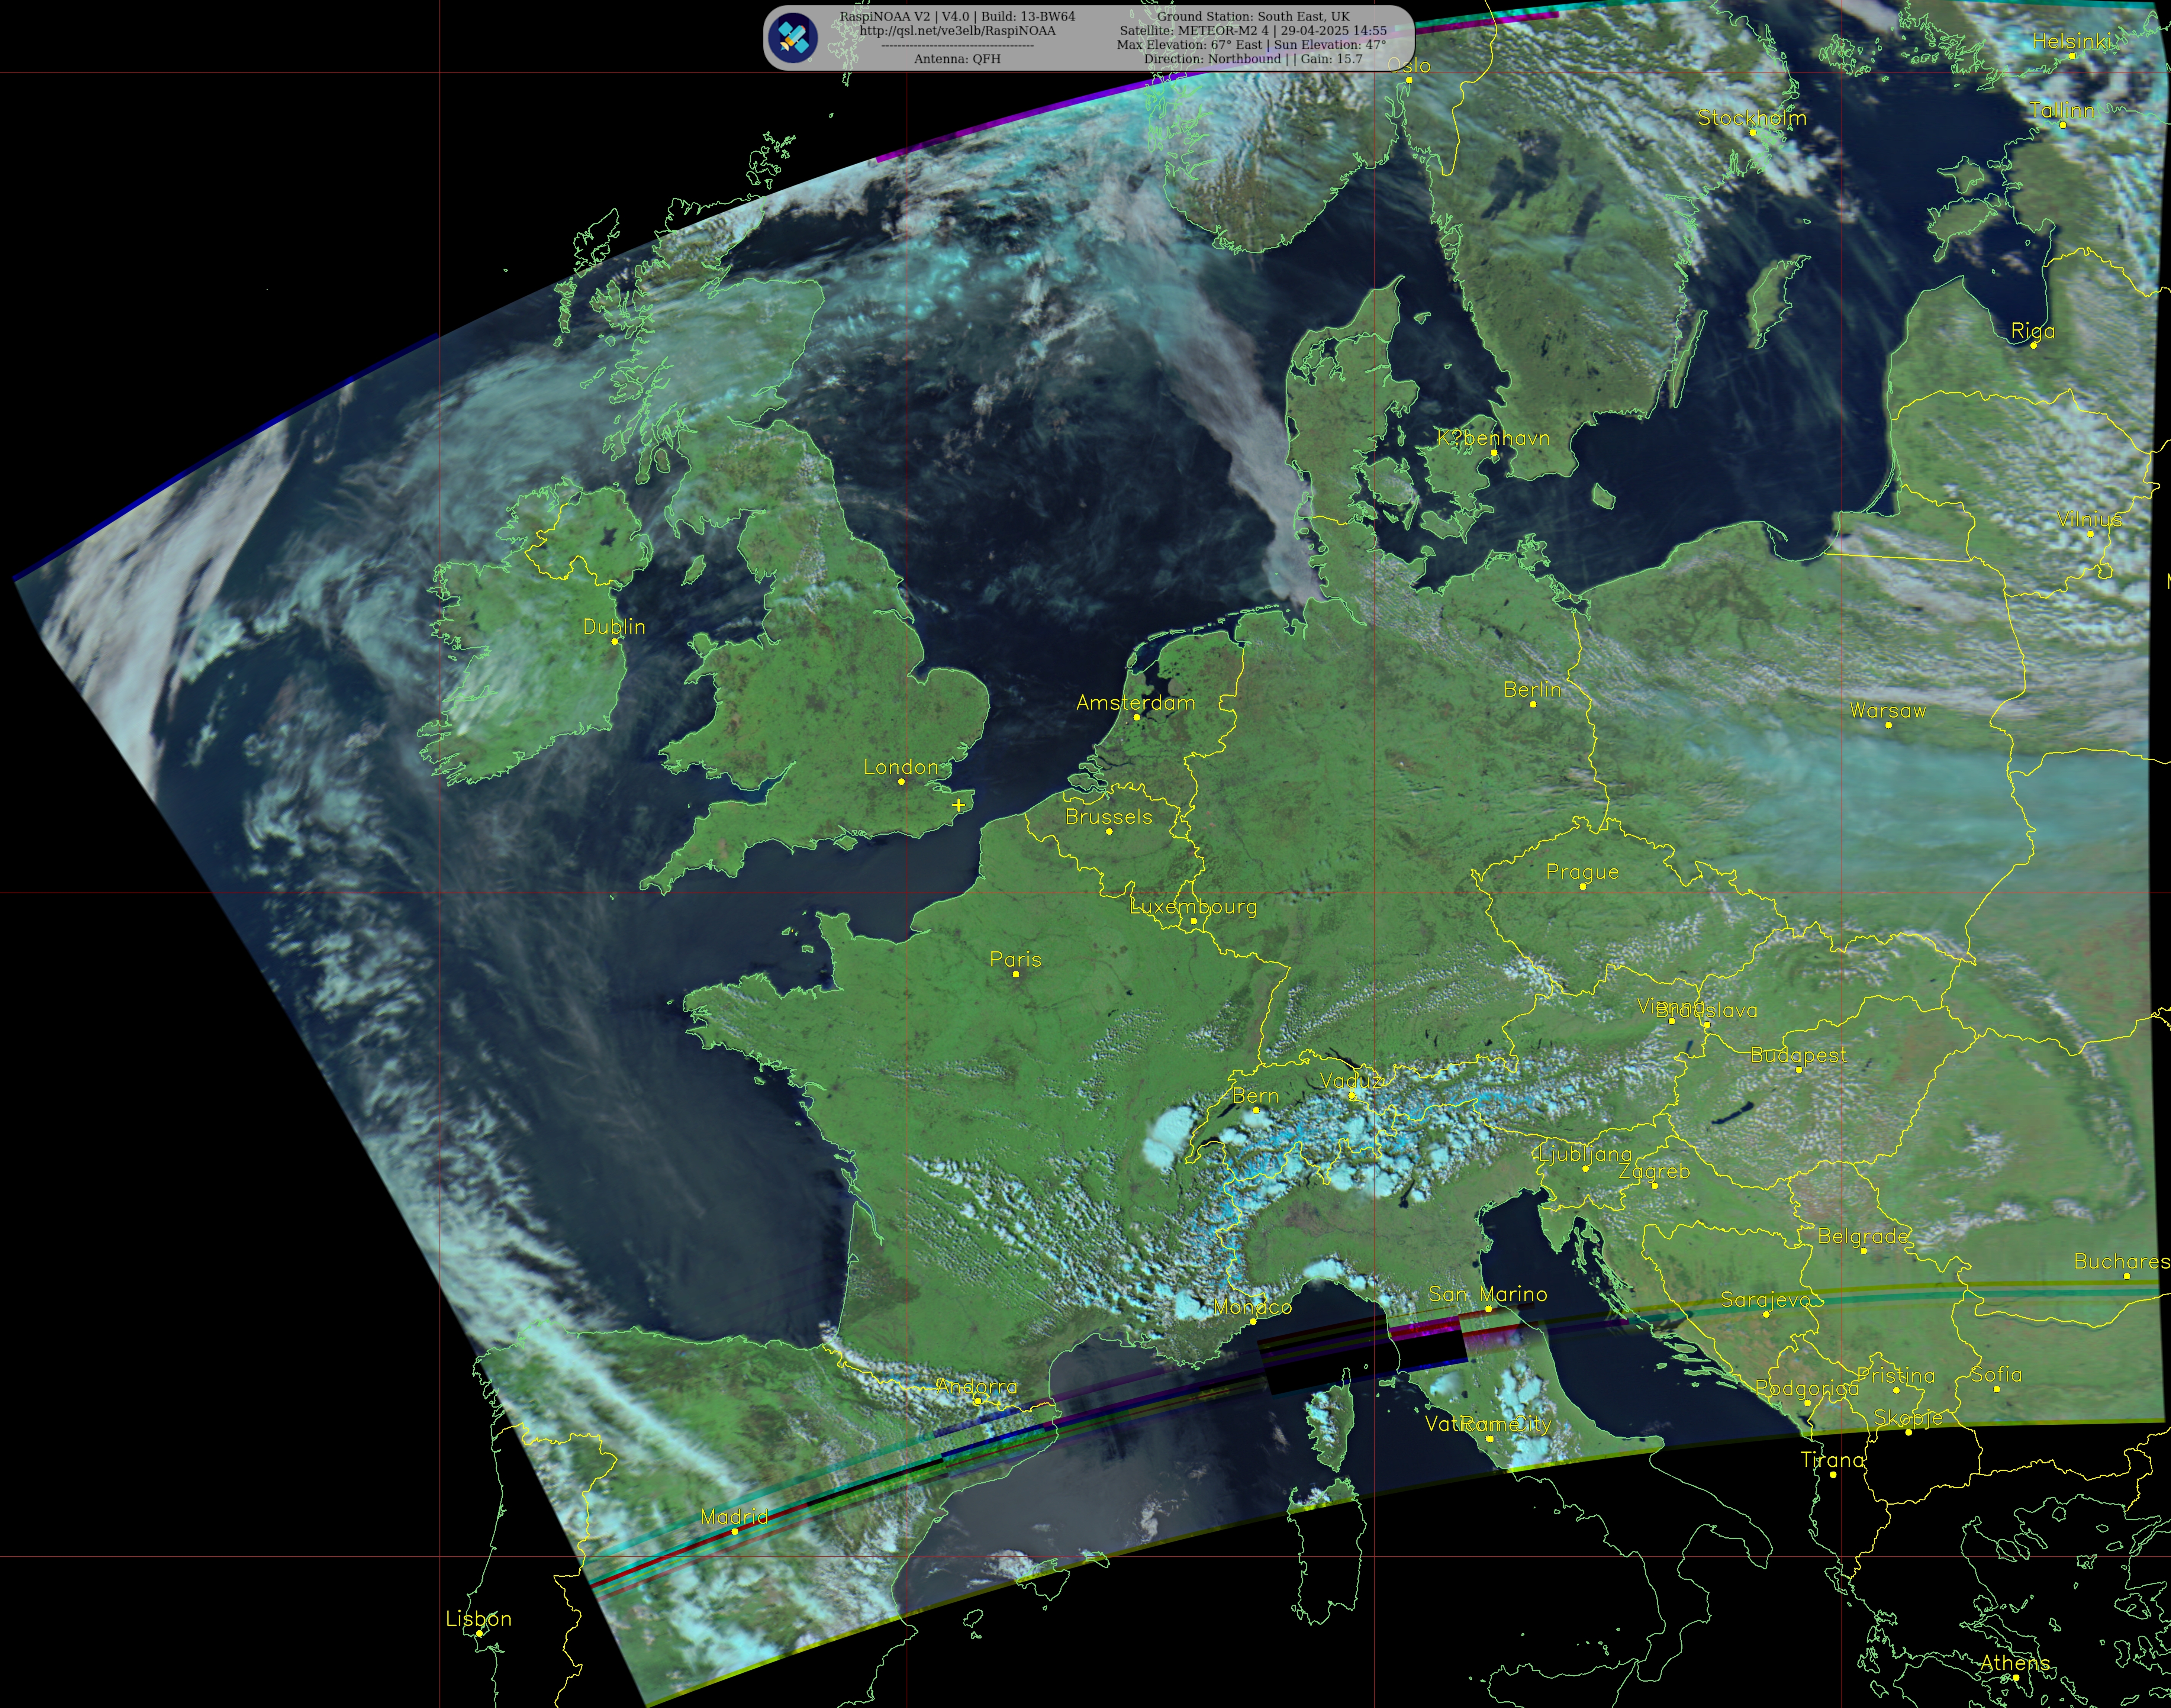2171x1708 pixels.
Task: Click 'Ground Station: South East, UK' text
Action: [1253, 17]
